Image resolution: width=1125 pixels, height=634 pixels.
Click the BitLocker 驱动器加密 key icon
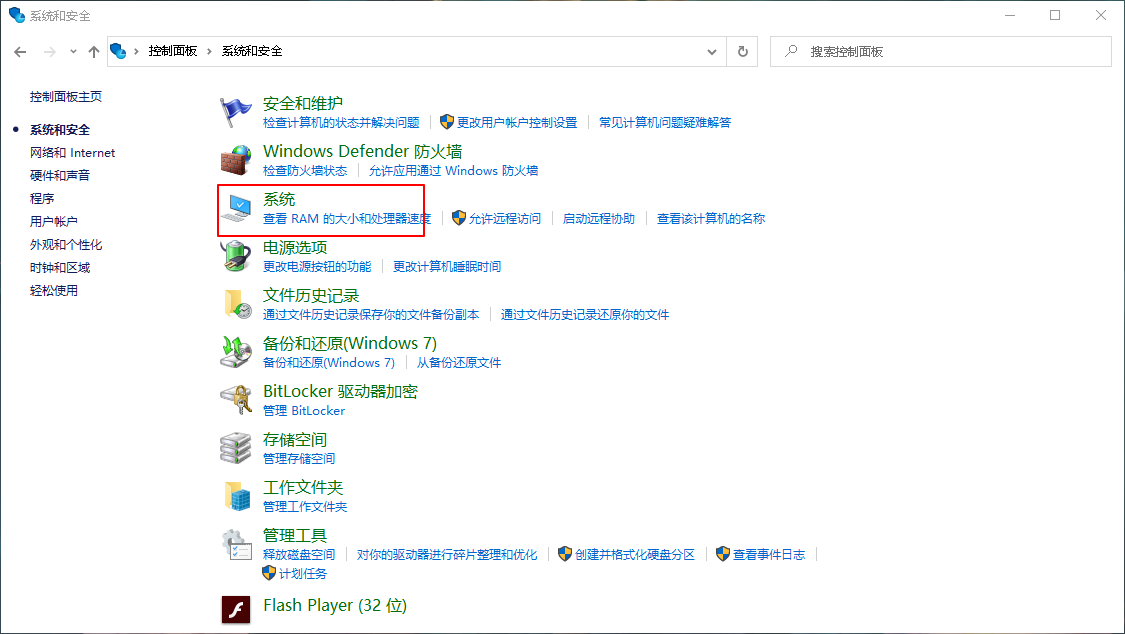point(236,400)
